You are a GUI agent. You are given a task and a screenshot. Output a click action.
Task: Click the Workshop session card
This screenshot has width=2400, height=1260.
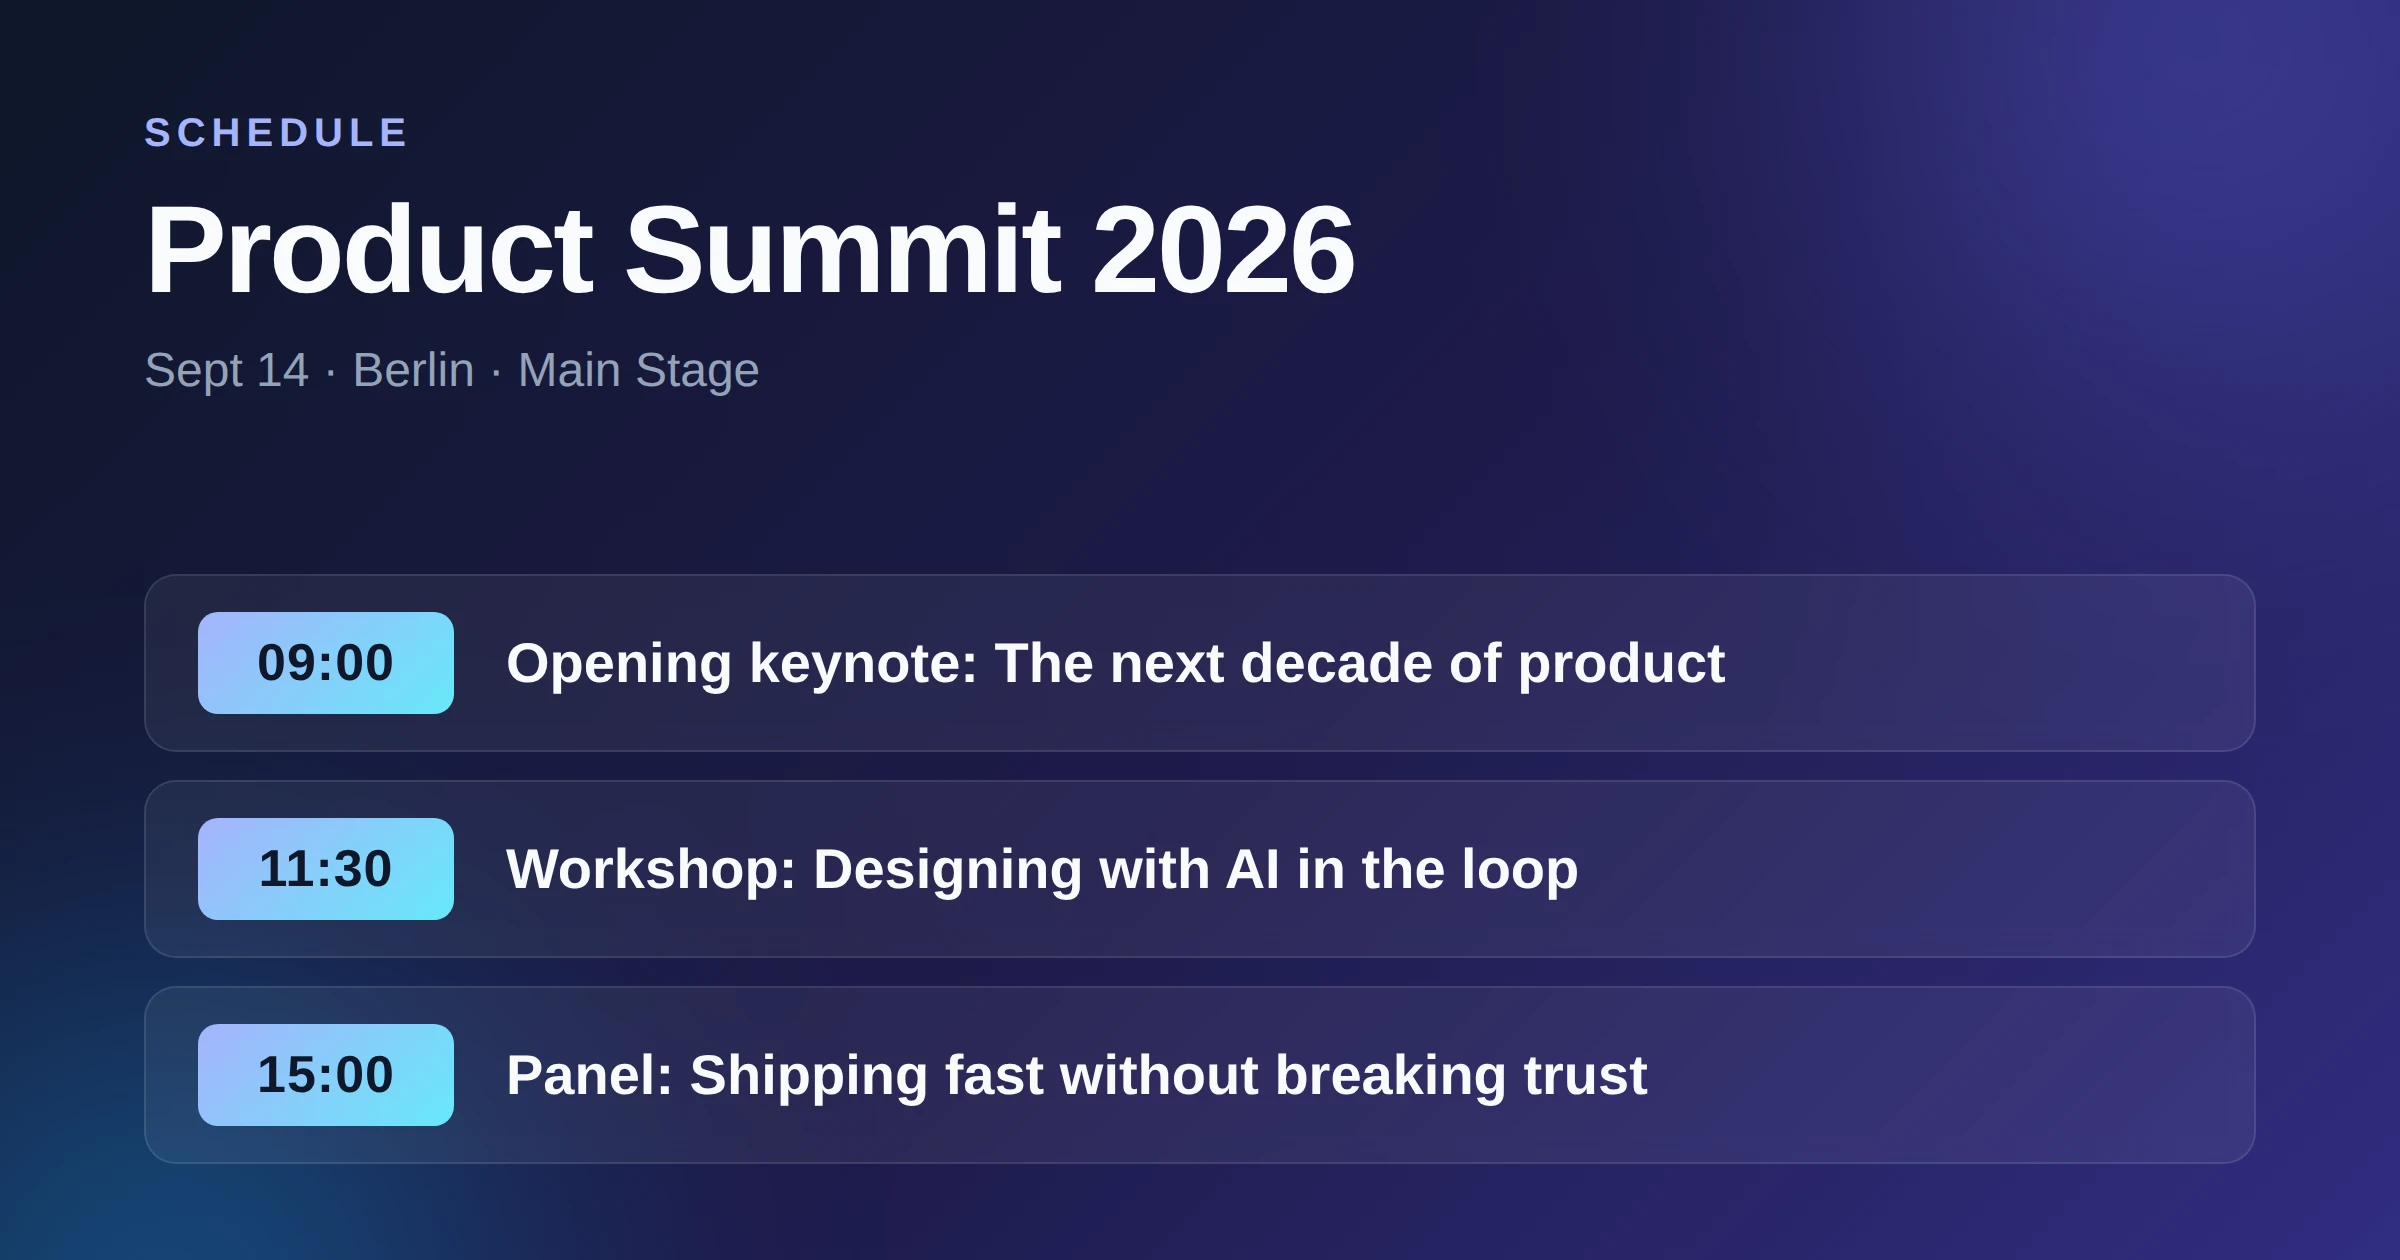coord(1200,869)
